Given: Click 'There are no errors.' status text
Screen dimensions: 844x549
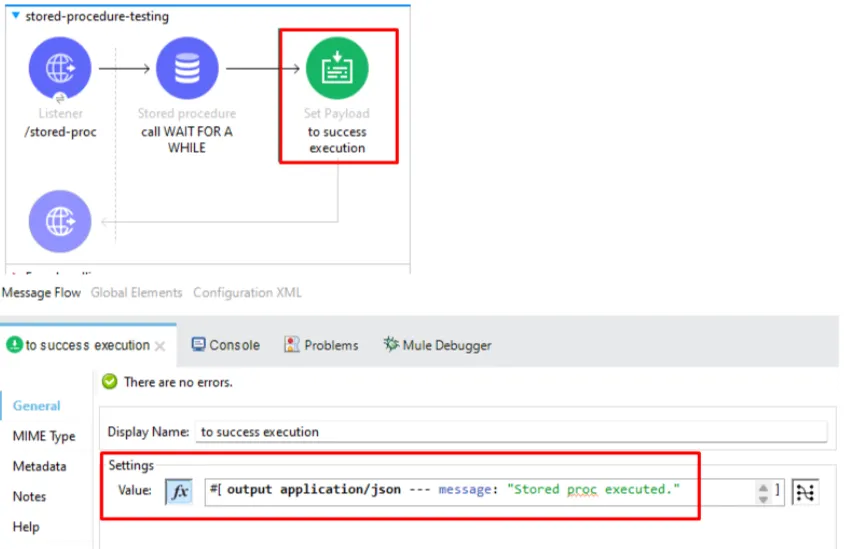Looking at the screenshot, I should pyautogui.click(x=178, y=382).
